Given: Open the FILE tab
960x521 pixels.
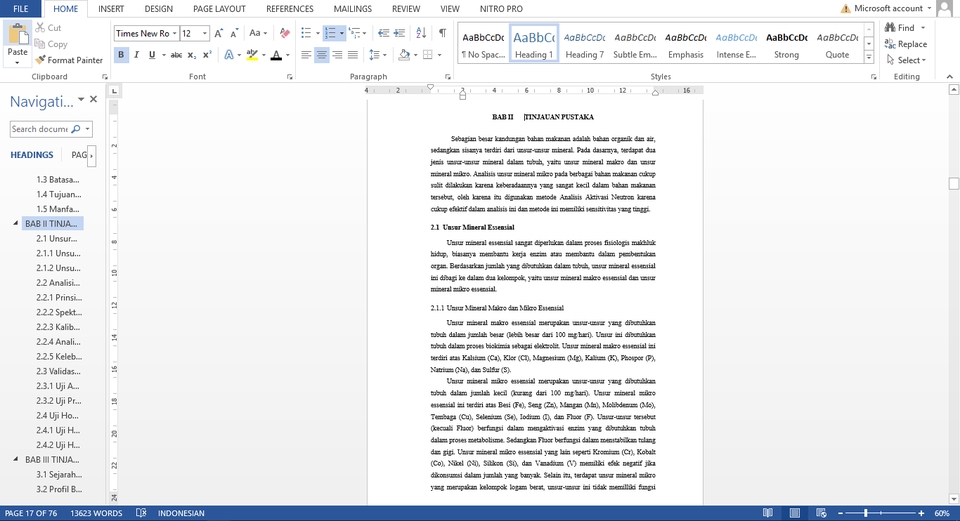Looking at the screenshot, I should coord(21,9).
